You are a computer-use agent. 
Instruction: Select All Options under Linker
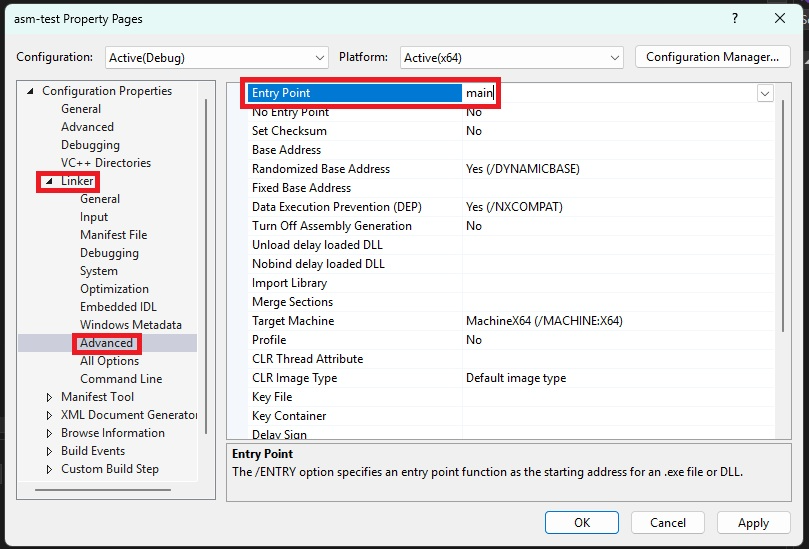click(109, 361)
